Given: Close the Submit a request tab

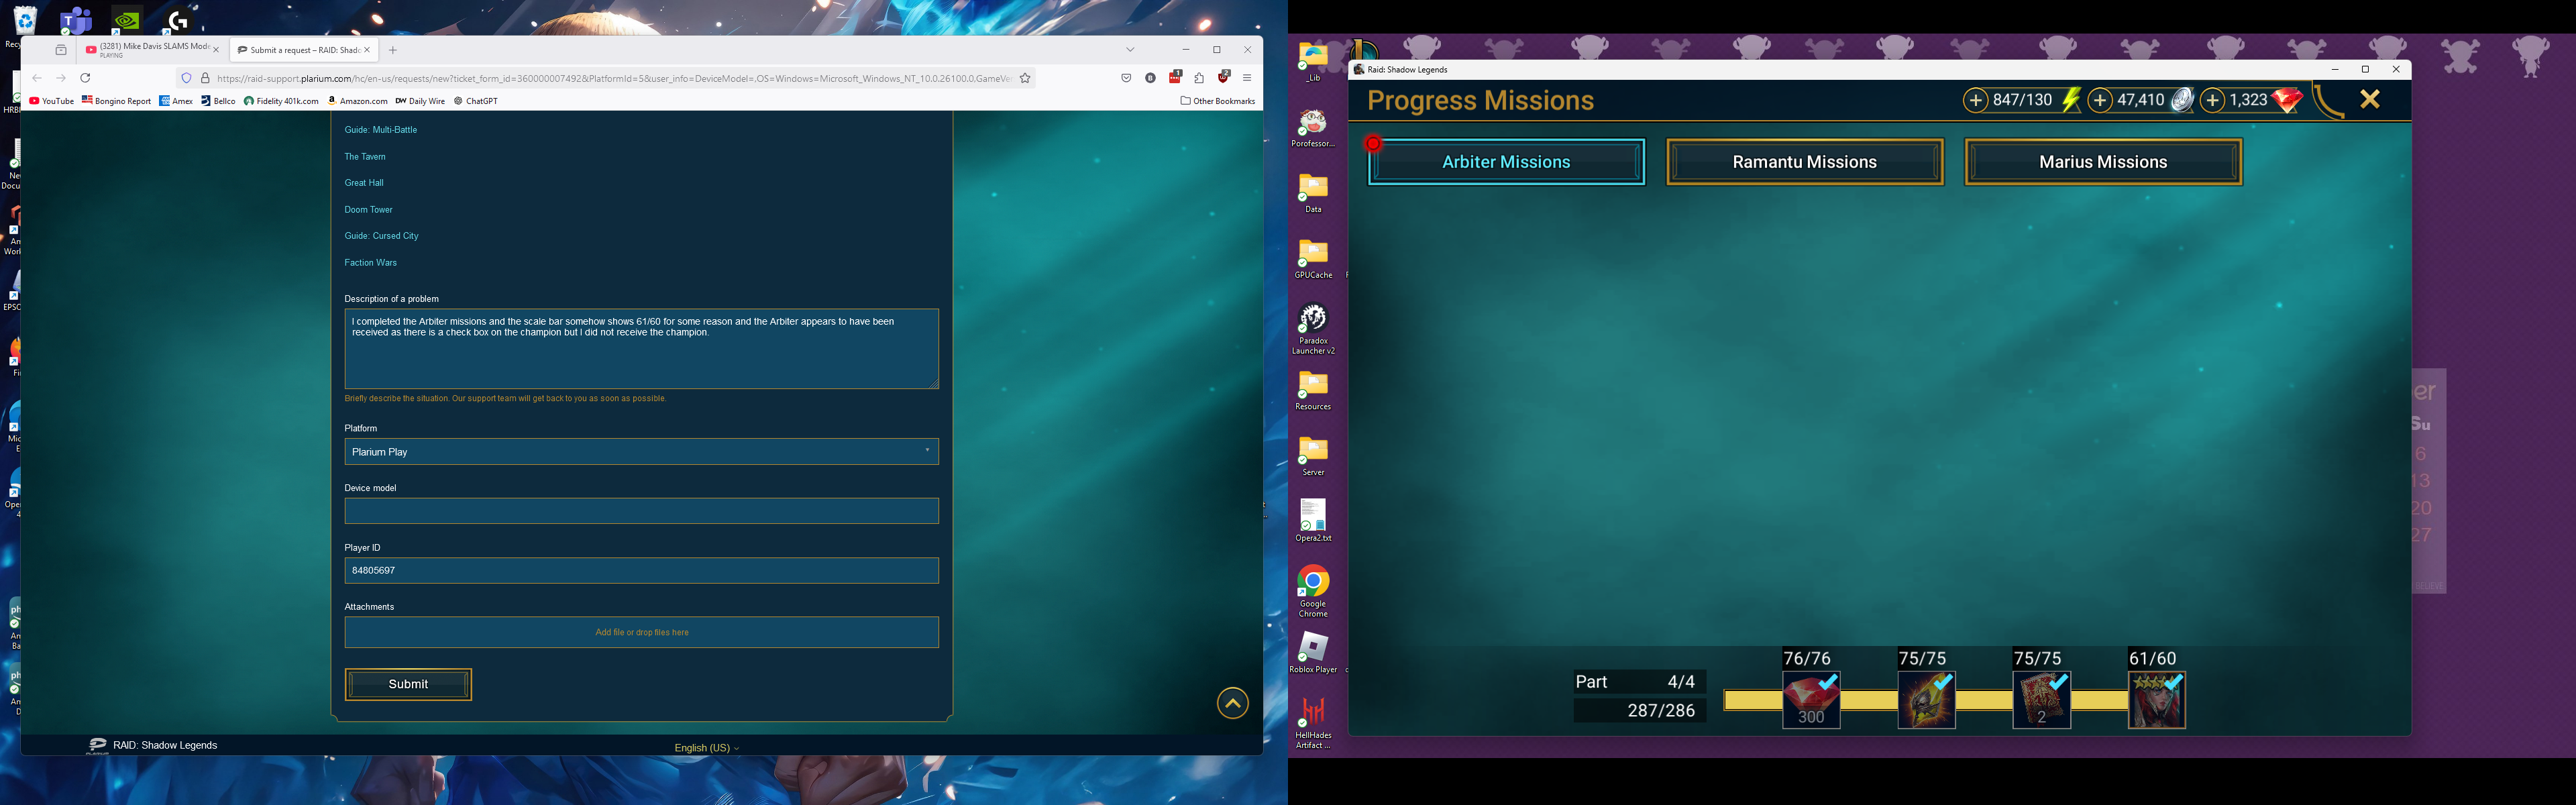Looking at the screenshot, I should tap(367, 50).
